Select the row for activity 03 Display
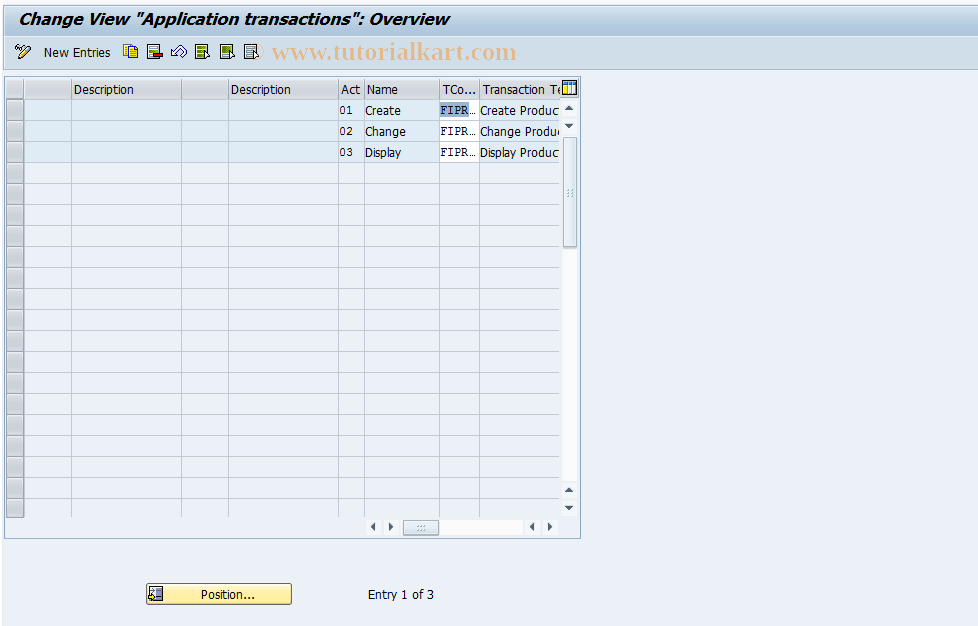Screen dimensions: 978x626 click(14, 152)
